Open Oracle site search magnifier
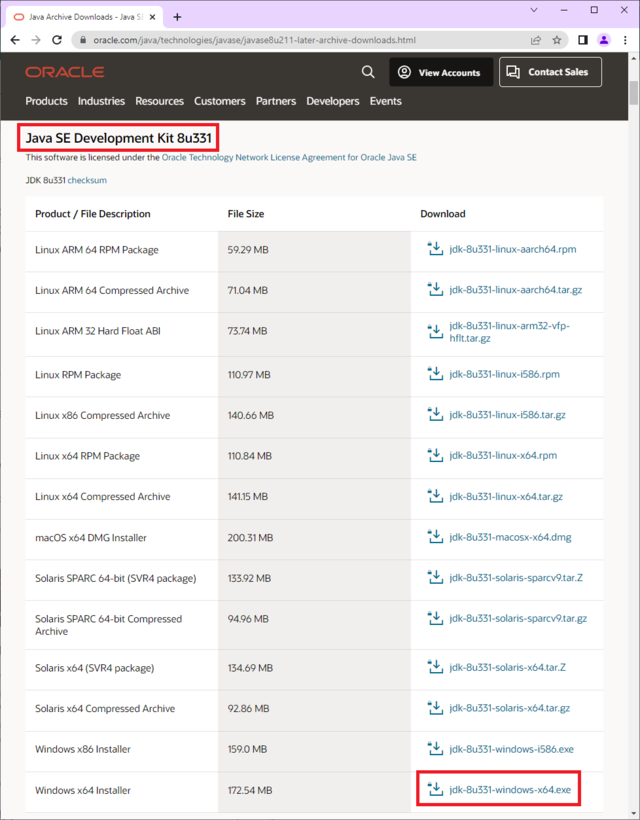 pos(368,72)
